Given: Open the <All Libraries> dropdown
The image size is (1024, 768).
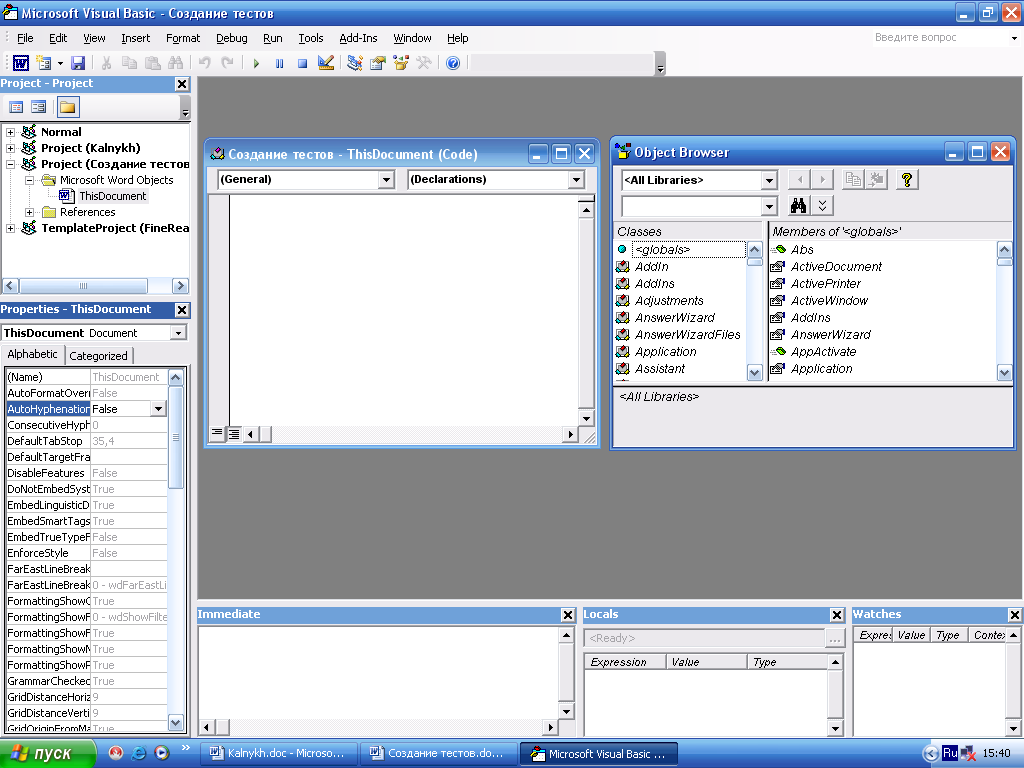Looking at the screenshot, I should tap(769, 180).
